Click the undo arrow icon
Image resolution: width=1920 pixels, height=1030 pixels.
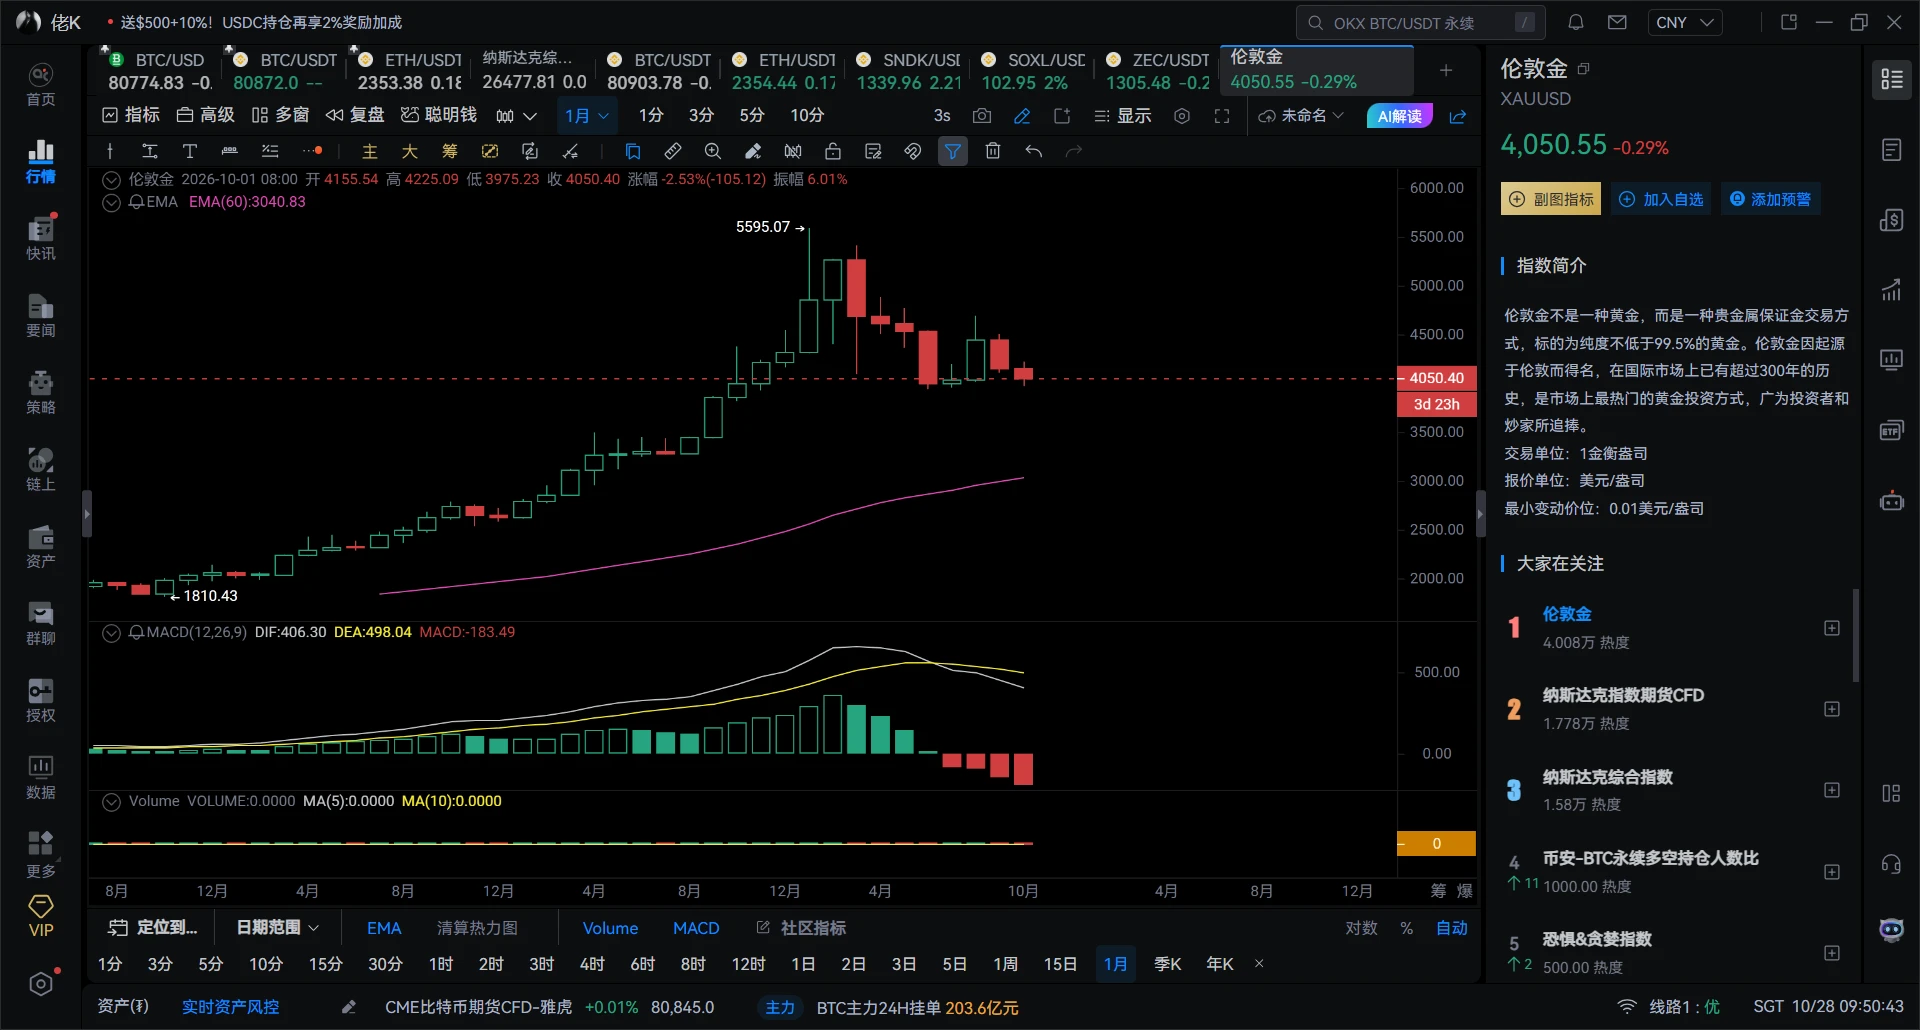tap(1033, 151)
